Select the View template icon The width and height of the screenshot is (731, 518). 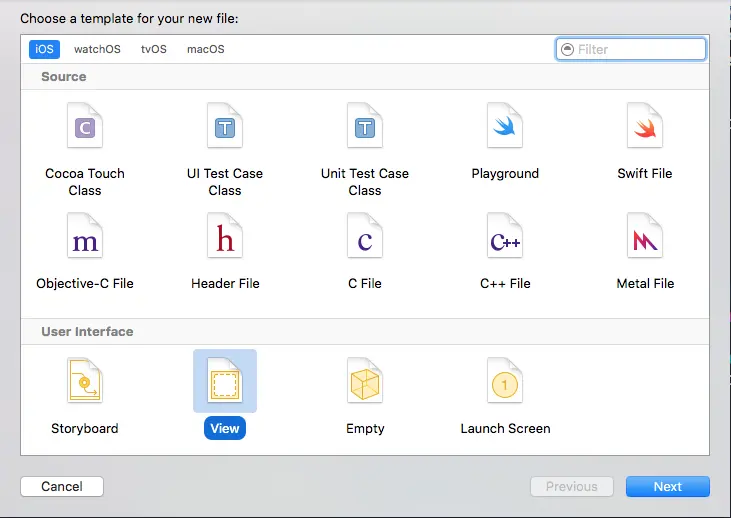[x=225, y=380]
